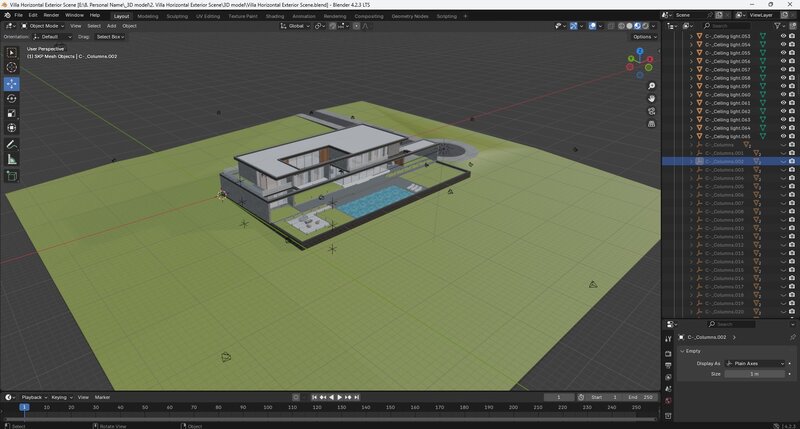Disable render camera for C-_Ceiling light.065

pos(792,136)
